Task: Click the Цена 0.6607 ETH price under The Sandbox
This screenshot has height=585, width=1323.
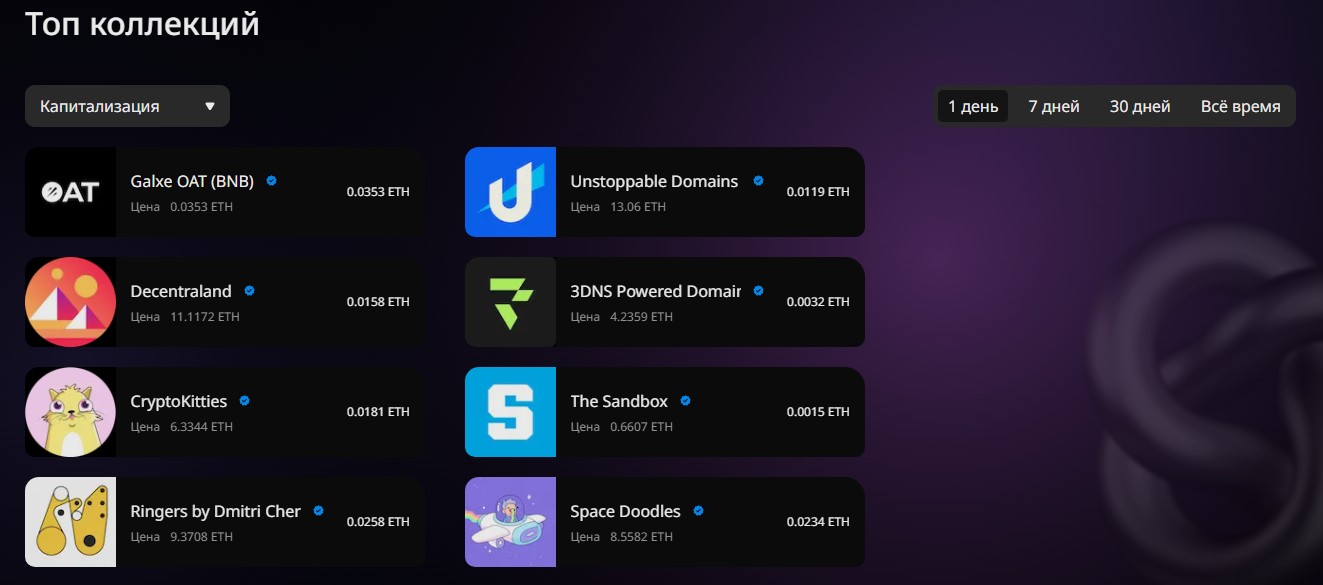Action: click(622, 427)
